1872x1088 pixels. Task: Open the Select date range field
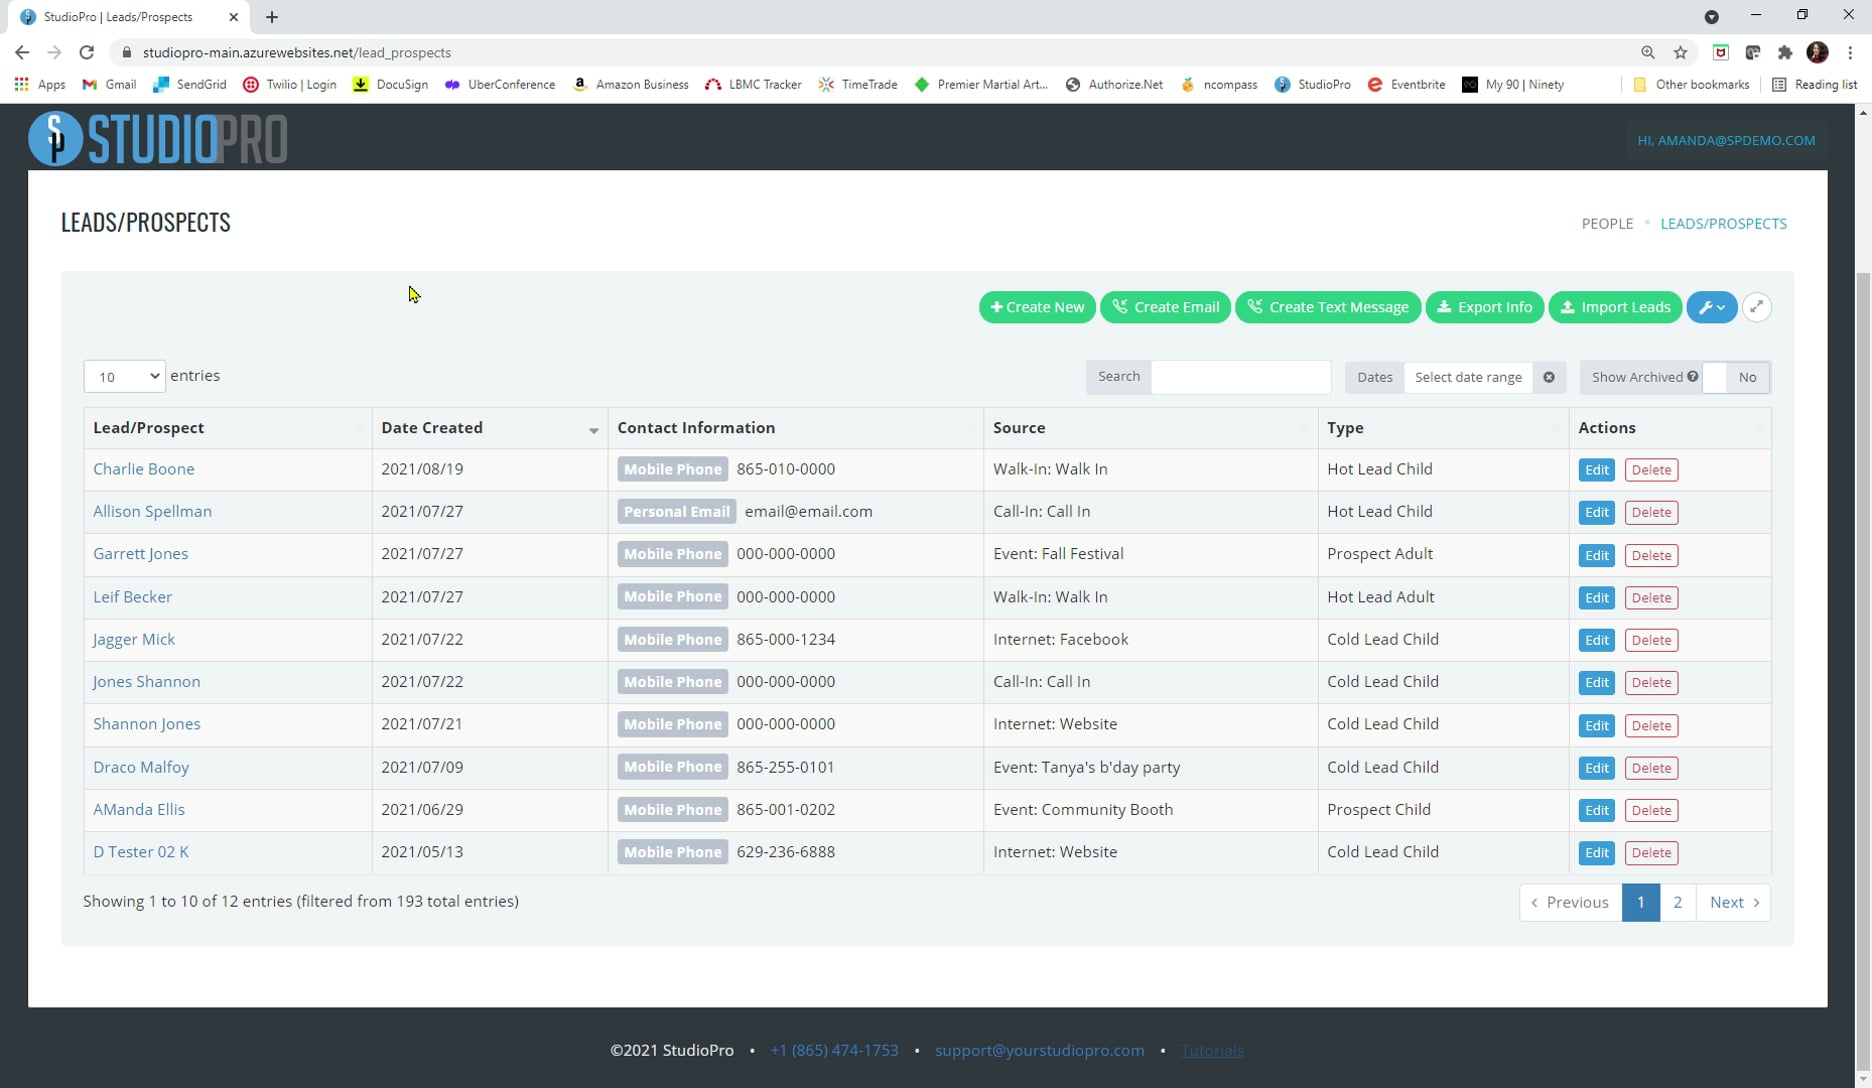(x=1468, y=377)
